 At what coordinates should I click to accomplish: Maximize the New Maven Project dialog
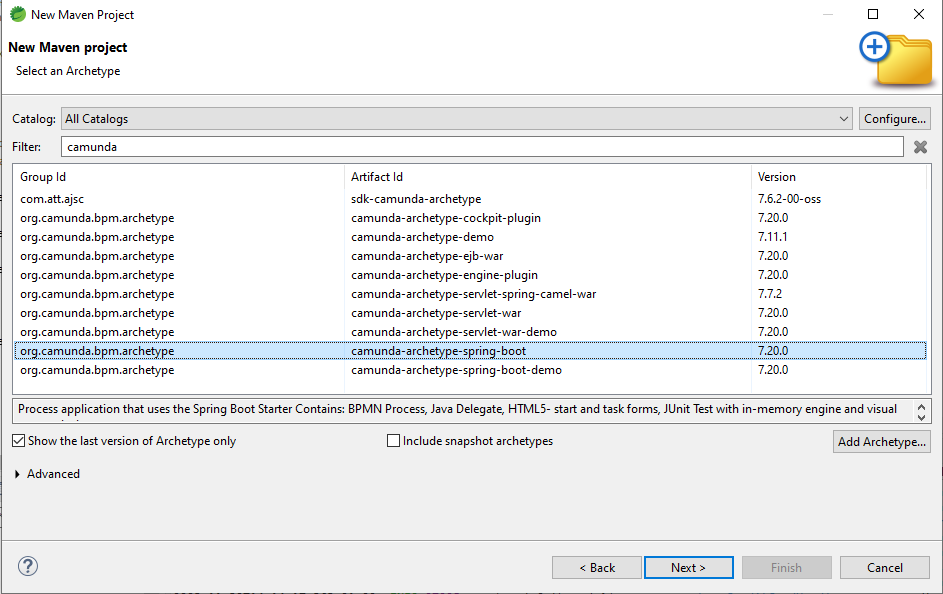point(873,14)
